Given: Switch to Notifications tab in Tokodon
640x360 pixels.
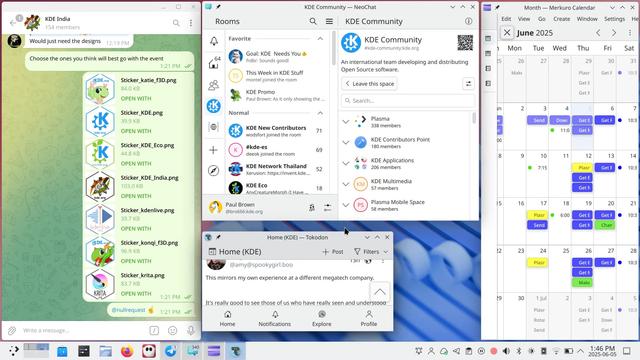Looking at the screenshot, I should pyautogui.click(x=275, y=318).
